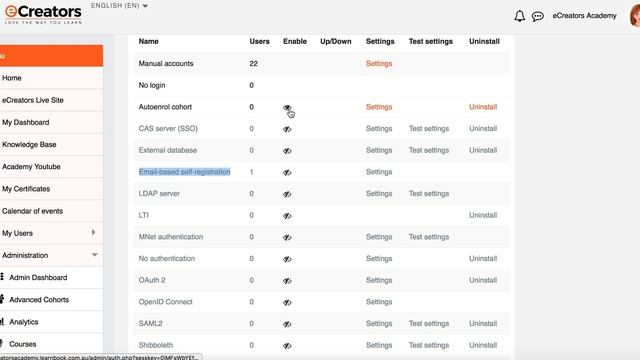Uninstall OAuth 2 plugin
The width and height of the screenshot is (640, 360).
483,280
